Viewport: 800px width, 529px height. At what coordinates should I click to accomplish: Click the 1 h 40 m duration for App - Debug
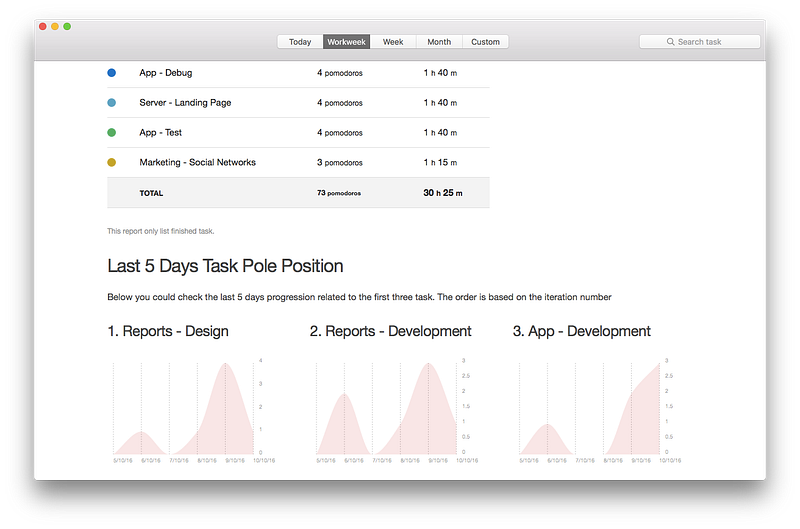coord(440,73)
